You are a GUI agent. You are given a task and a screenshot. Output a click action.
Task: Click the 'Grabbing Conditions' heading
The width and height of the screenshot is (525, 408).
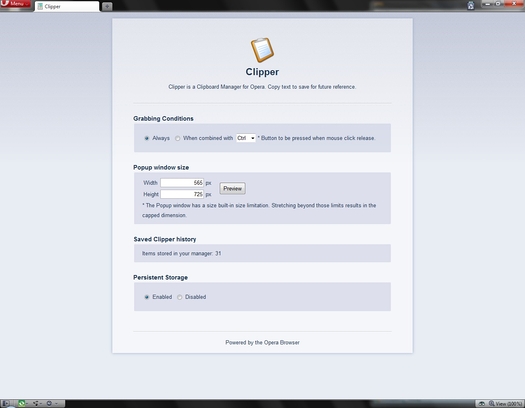163,118
